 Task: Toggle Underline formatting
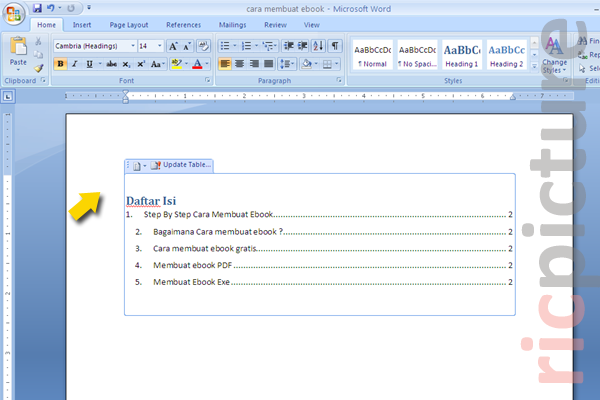[89, 64]
